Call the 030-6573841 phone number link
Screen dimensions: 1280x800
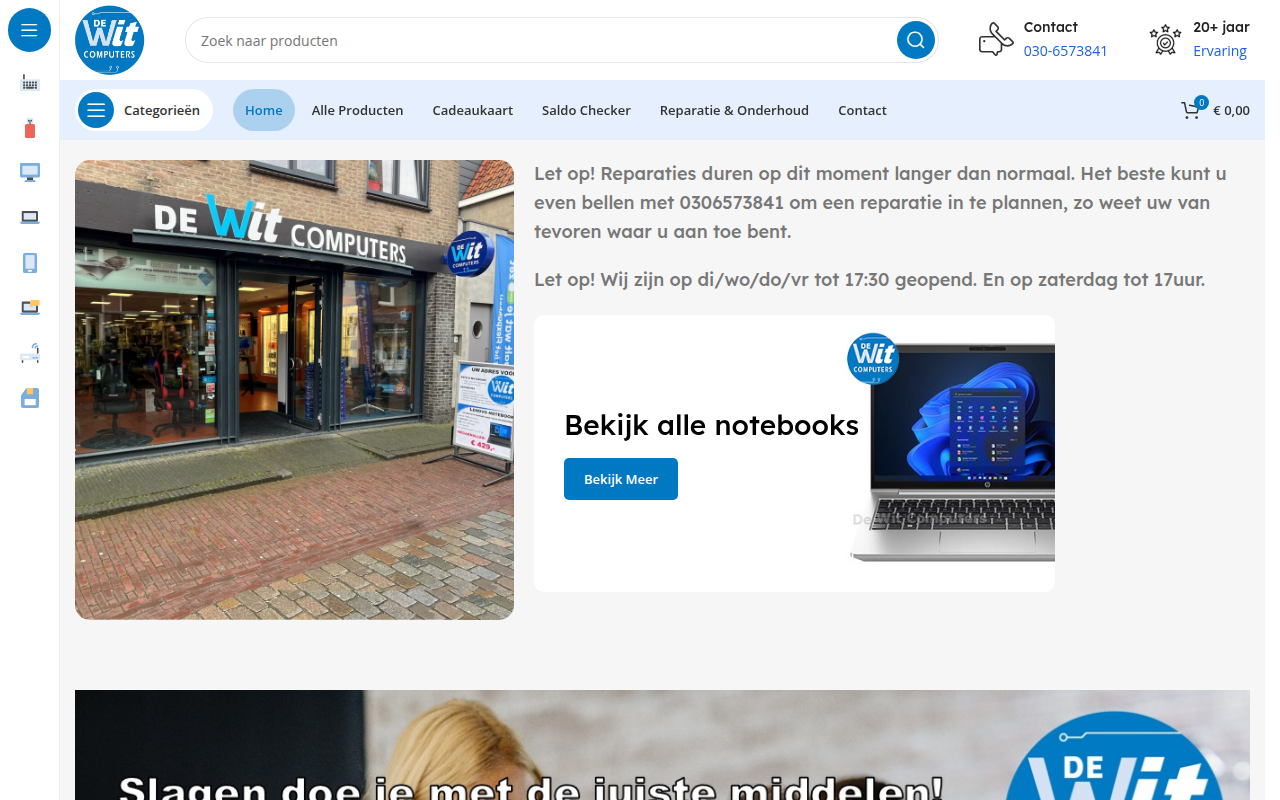click(1065, 51)
